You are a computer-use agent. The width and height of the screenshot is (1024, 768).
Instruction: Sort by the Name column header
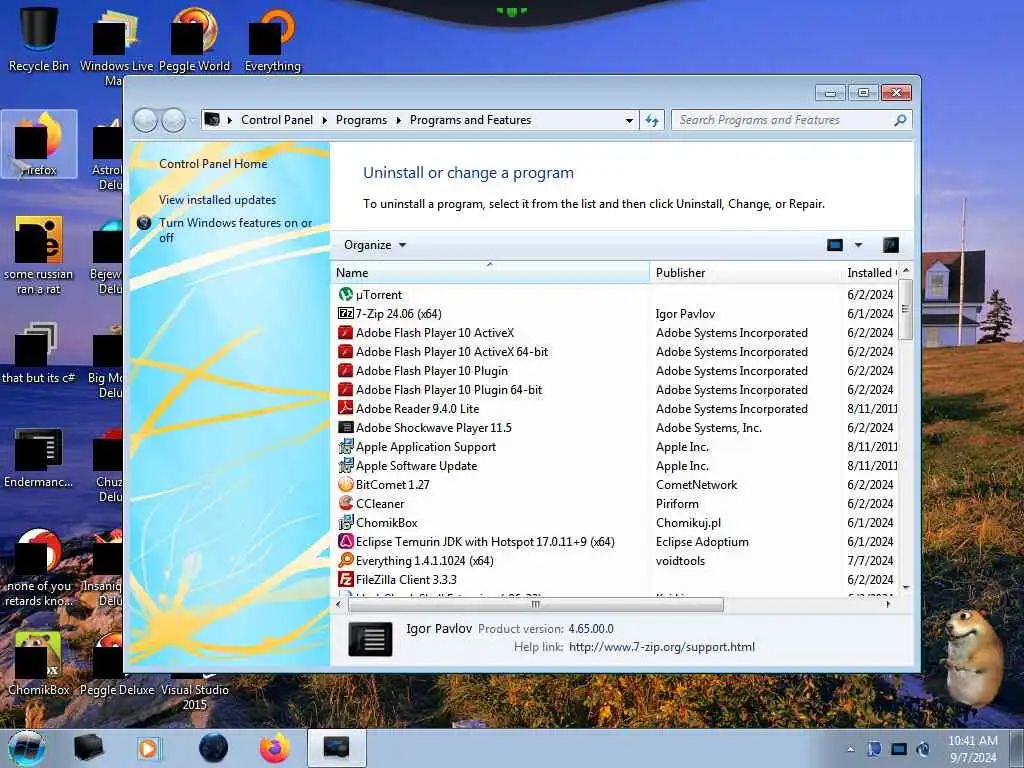(490, 273)
